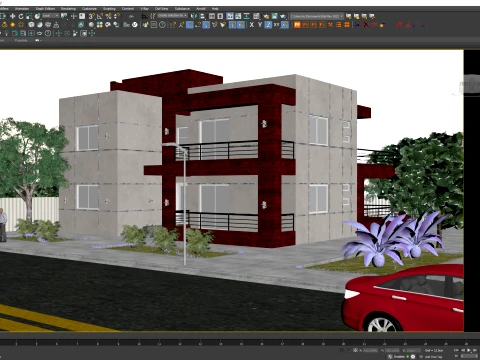The height and width of the screenshot is (360, 480).
Task: Click Add Time Tag in status bar
Action: click(433, 357)
